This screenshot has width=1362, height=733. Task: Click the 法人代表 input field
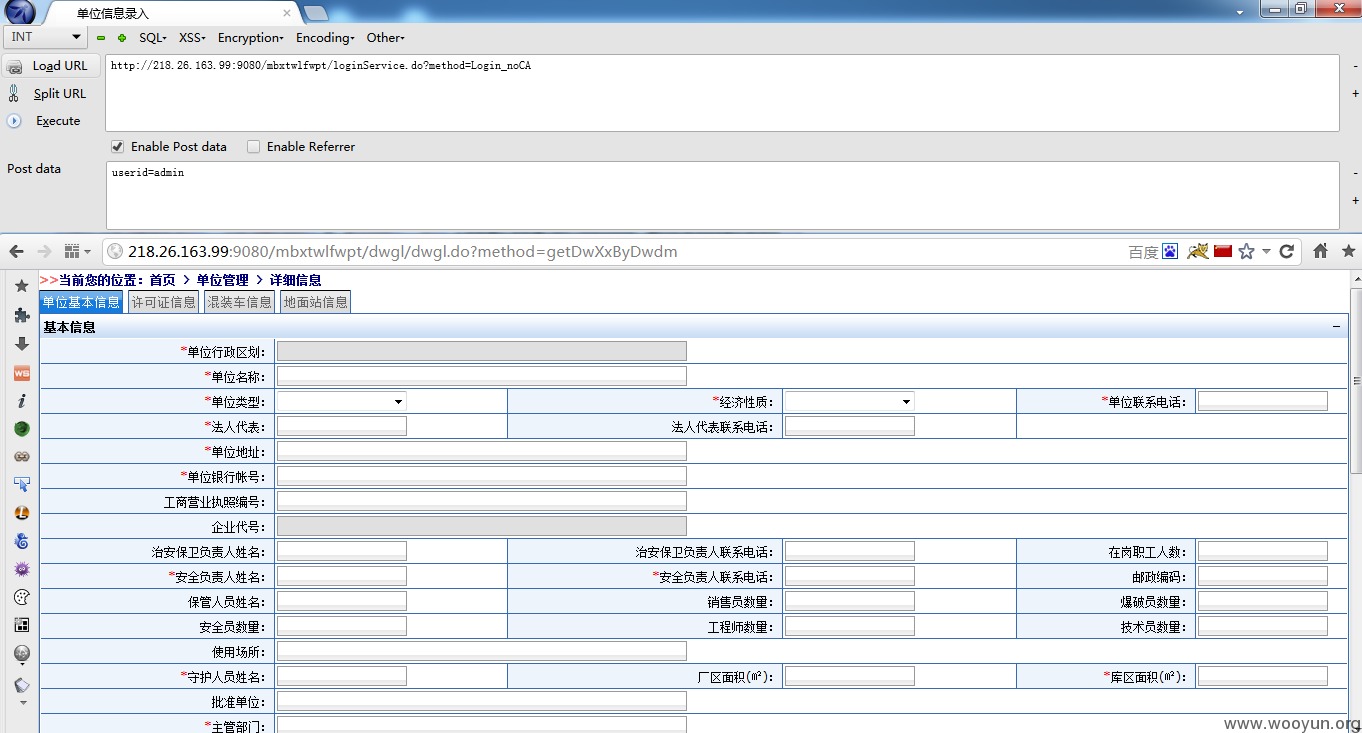pyautogui.click(x=342, y=426)
